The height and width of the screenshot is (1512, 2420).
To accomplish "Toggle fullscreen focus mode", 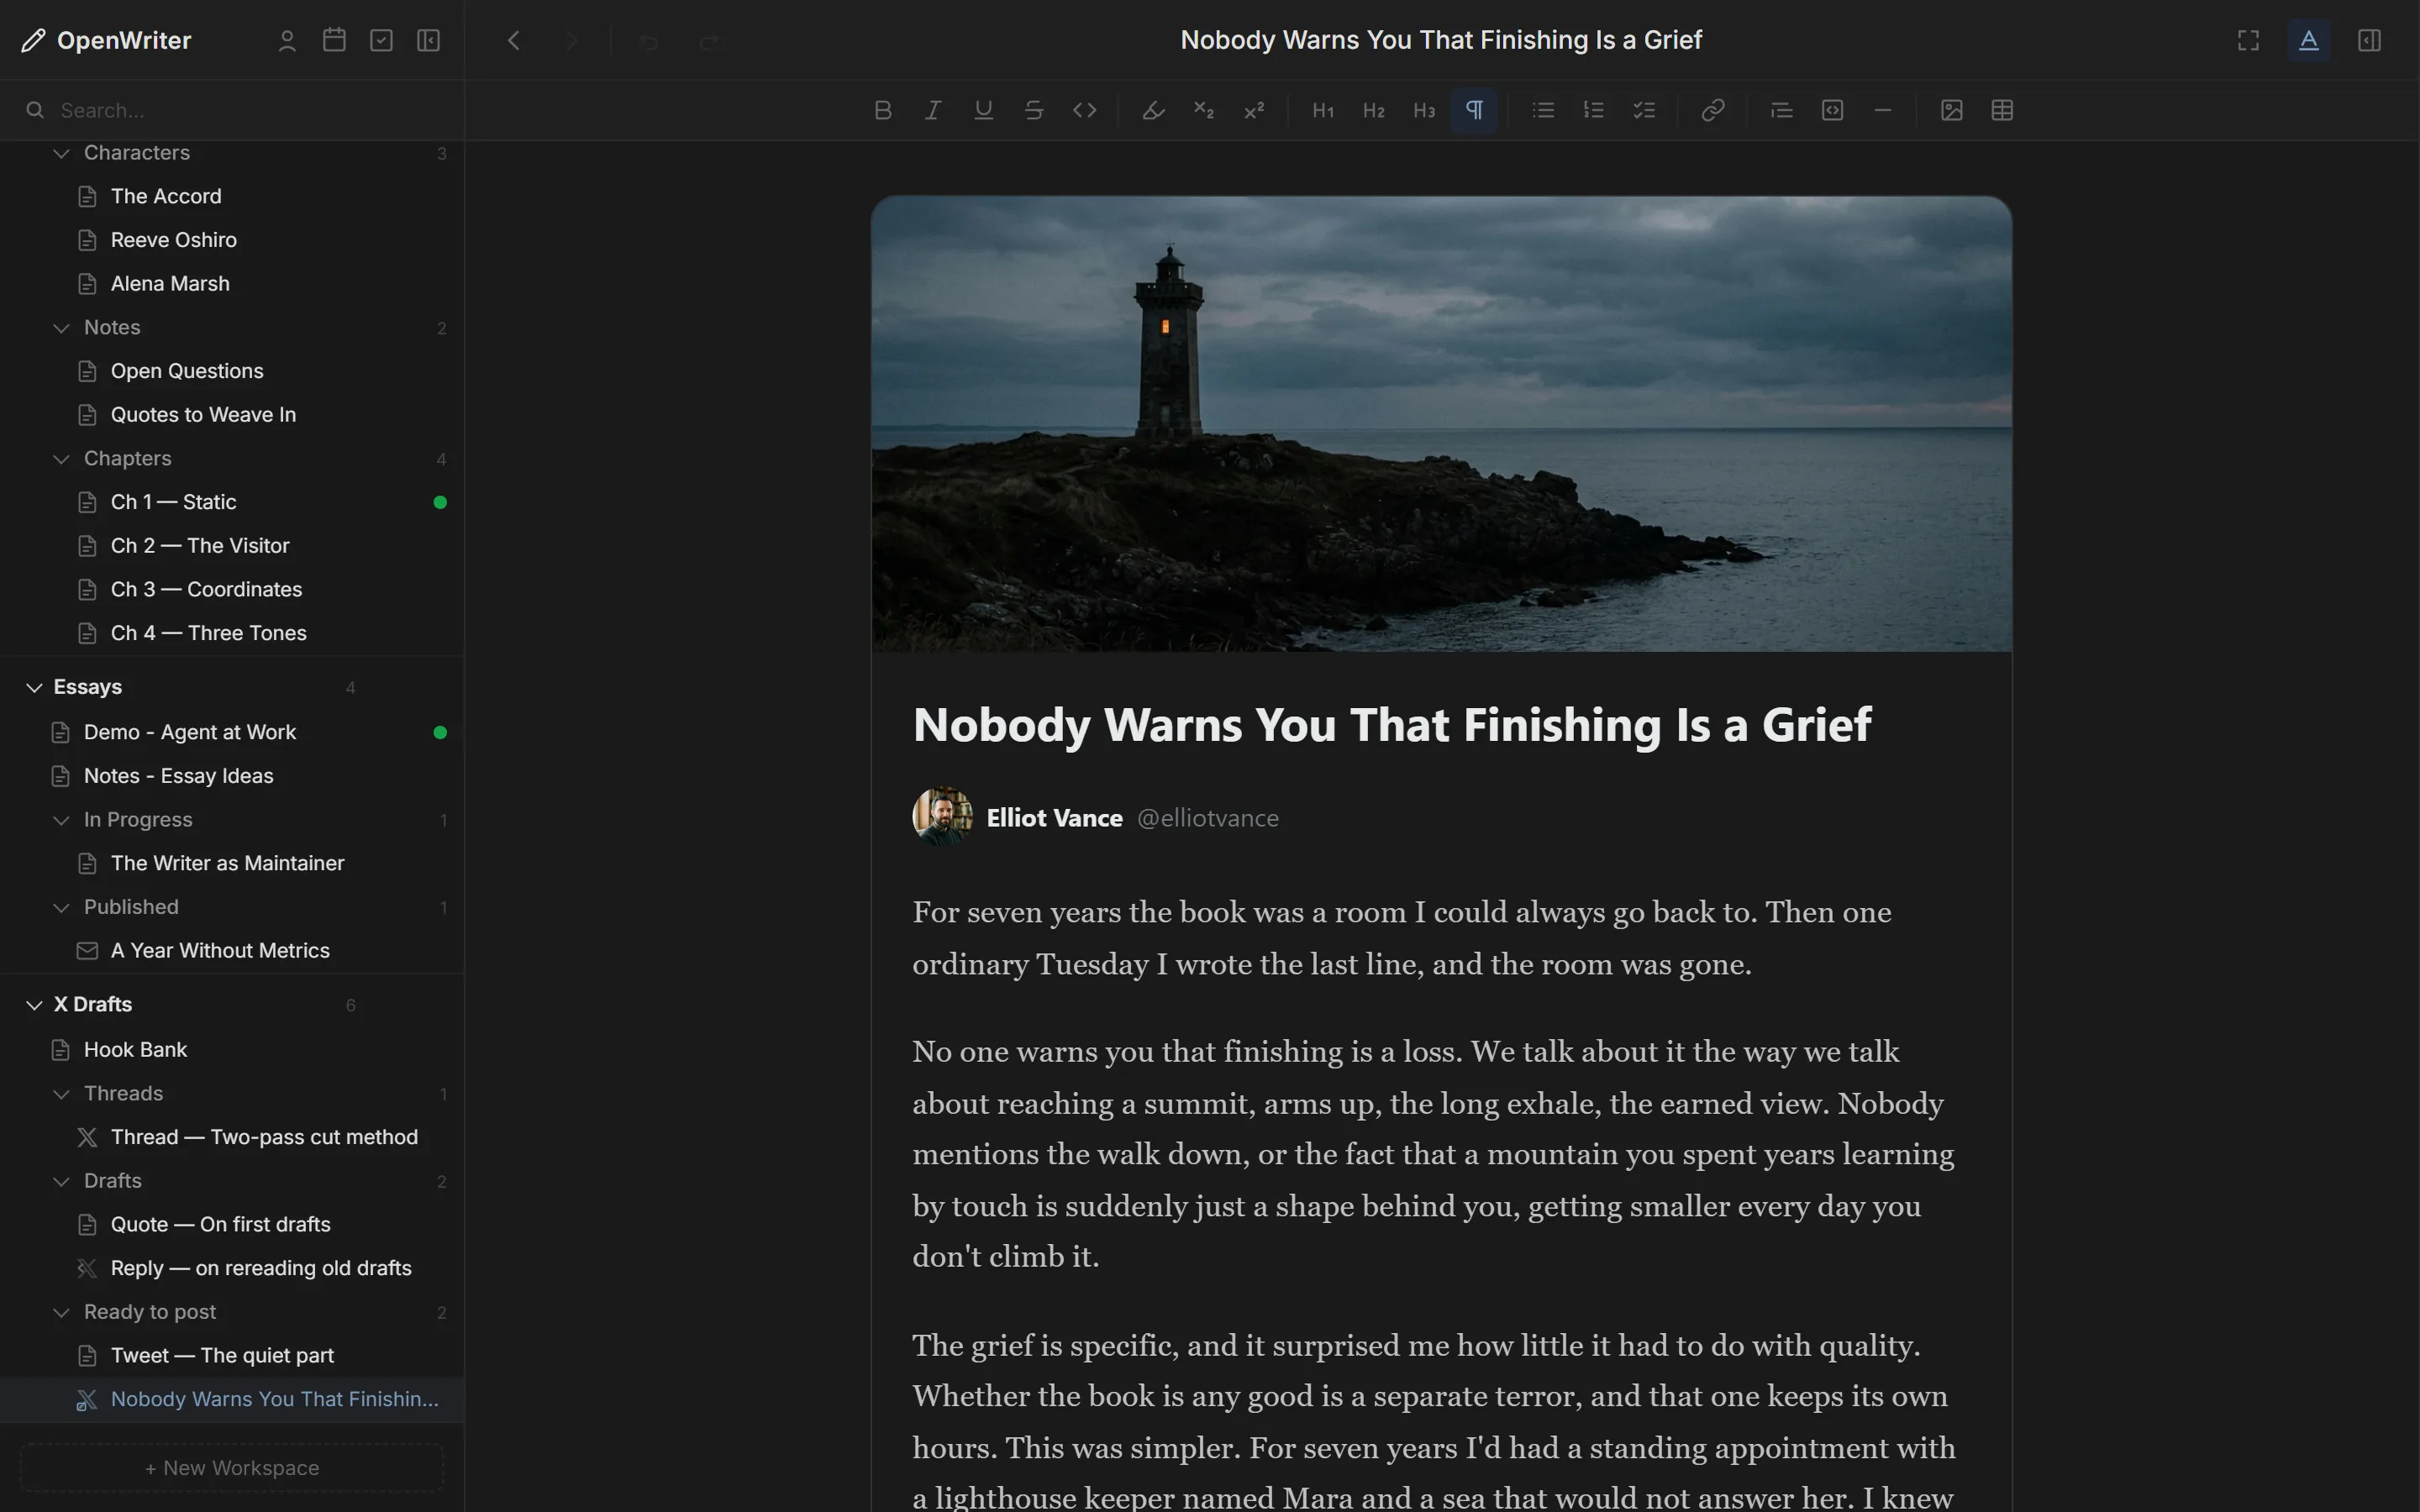I will (x=2248, y=40).
